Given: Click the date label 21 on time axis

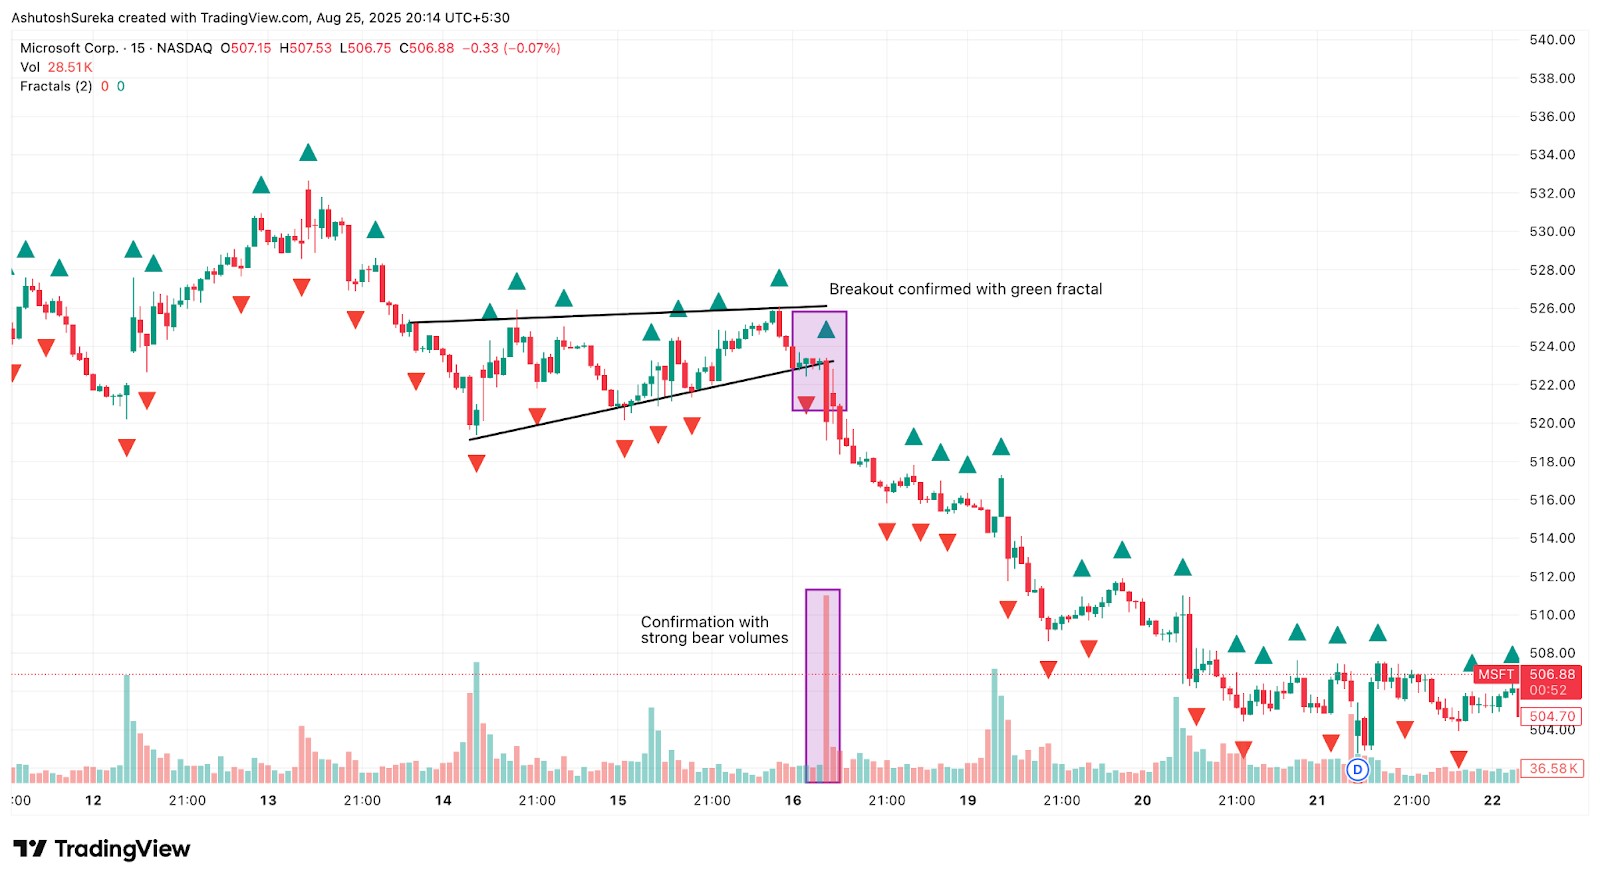Looking at the screenshot, I should click(1317, 800).
